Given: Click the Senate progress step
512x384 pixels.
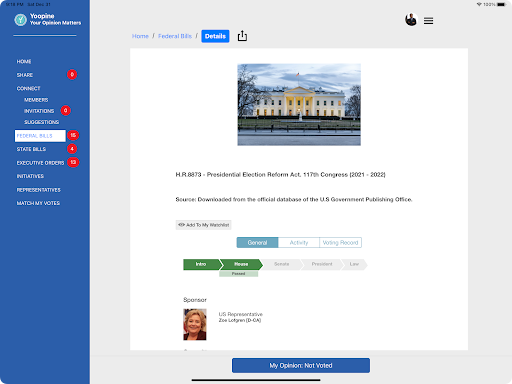Looking at the screenshot, I should [282, 264].
